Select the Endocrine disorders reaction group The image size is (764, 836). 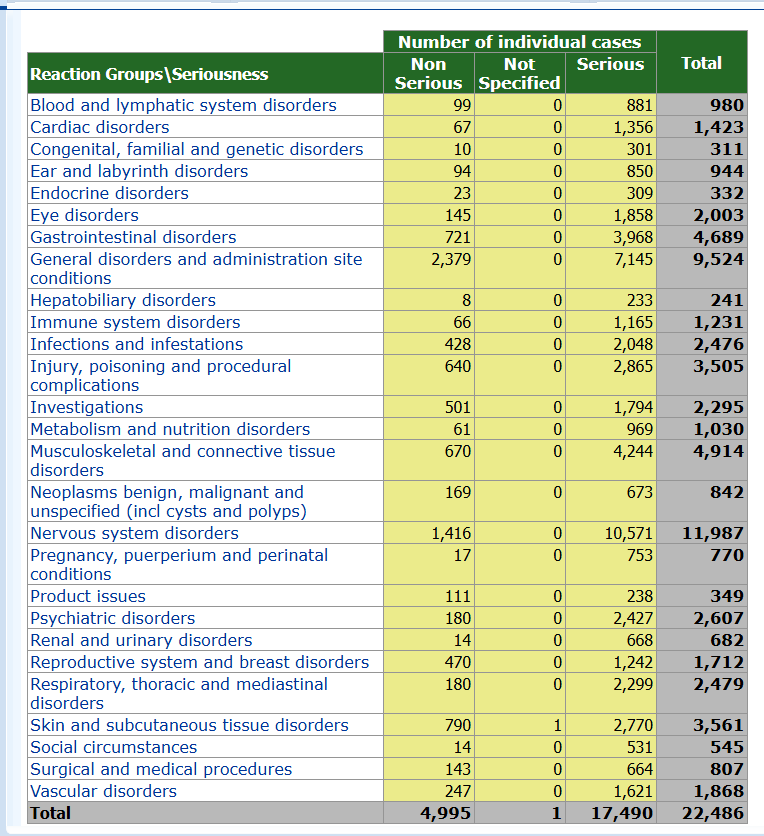point(109,193)
